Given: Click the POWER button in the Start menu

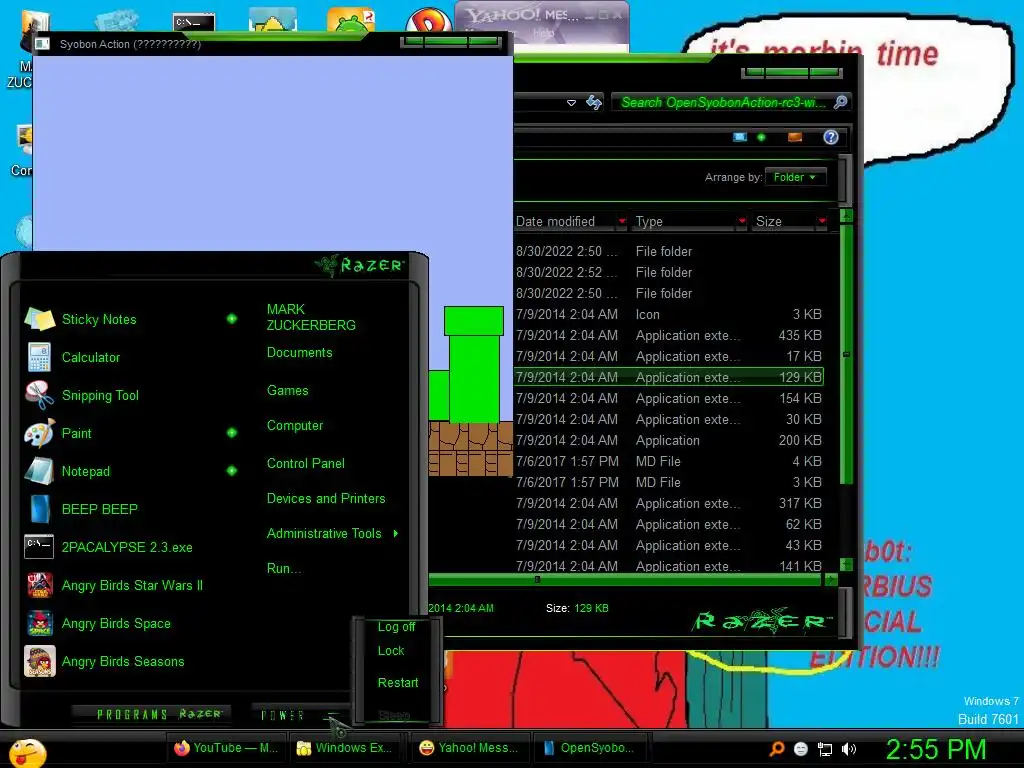Looking at the screenshot, I should click(x=283, y=716).
